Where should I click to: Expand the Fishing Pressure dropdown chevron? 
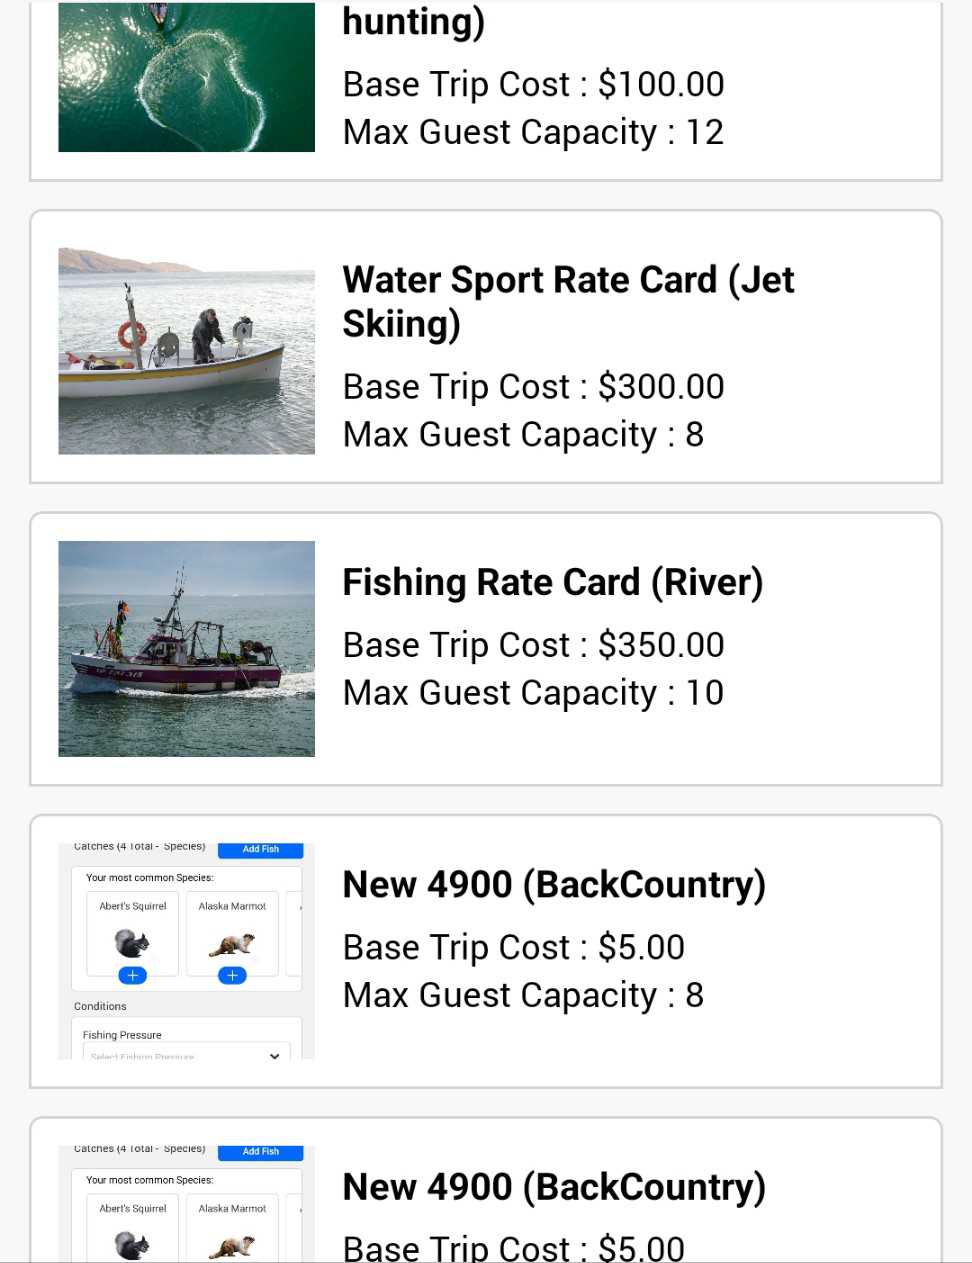(275, 1055)
